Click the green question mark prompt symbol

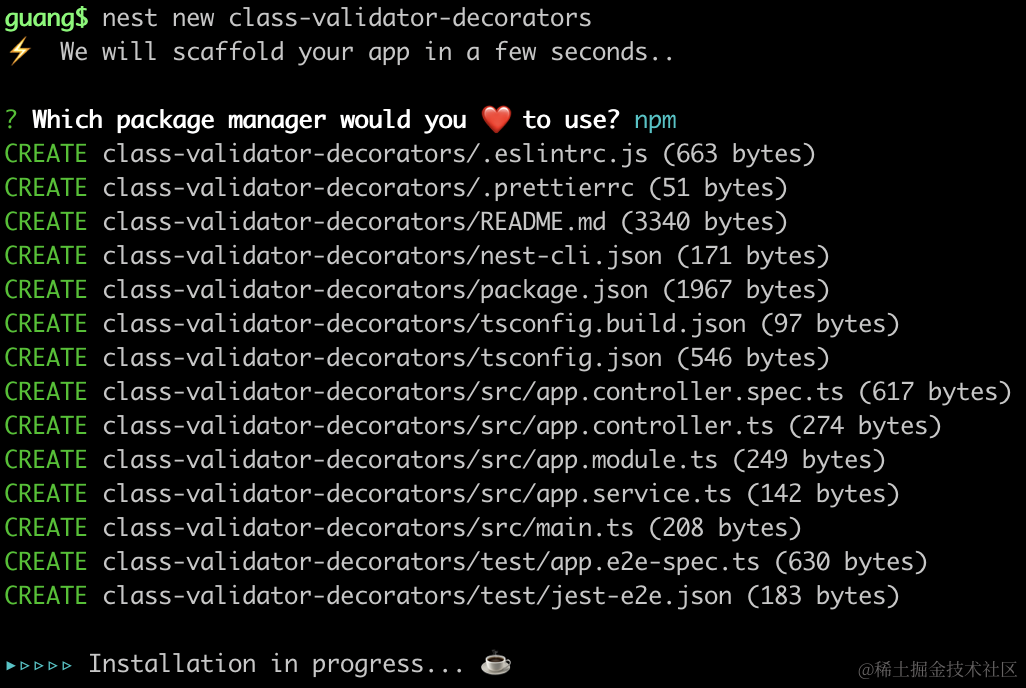(x=11, y=120)
